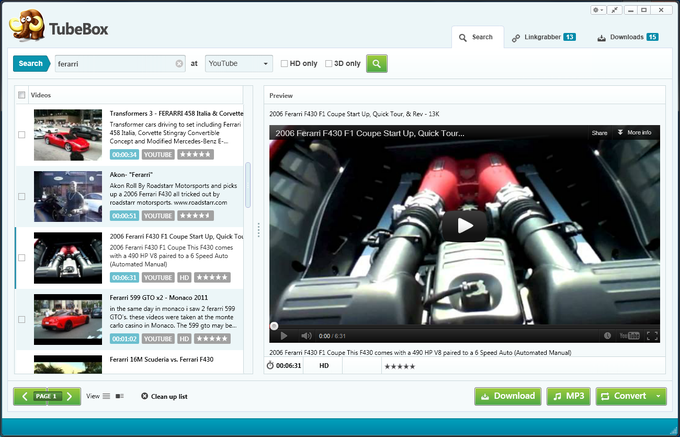Click Clean up list

[164, 396]
